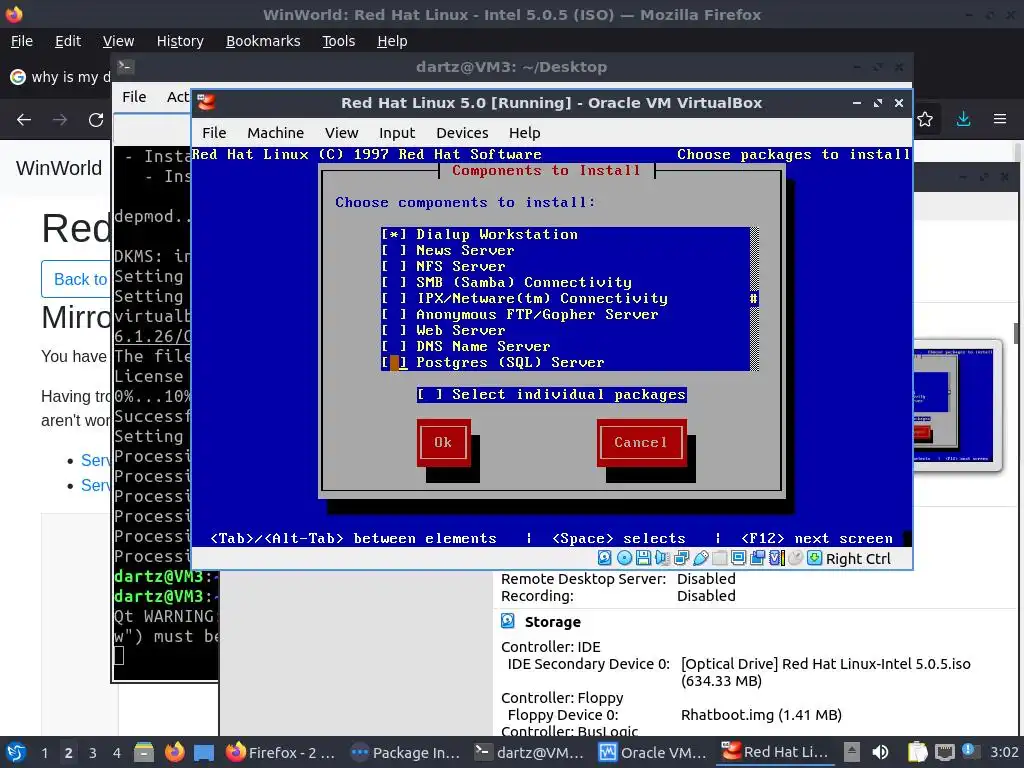Toggle Dialup Workstation checkbox
This screenshot has height=768, width=1024.
394,234
